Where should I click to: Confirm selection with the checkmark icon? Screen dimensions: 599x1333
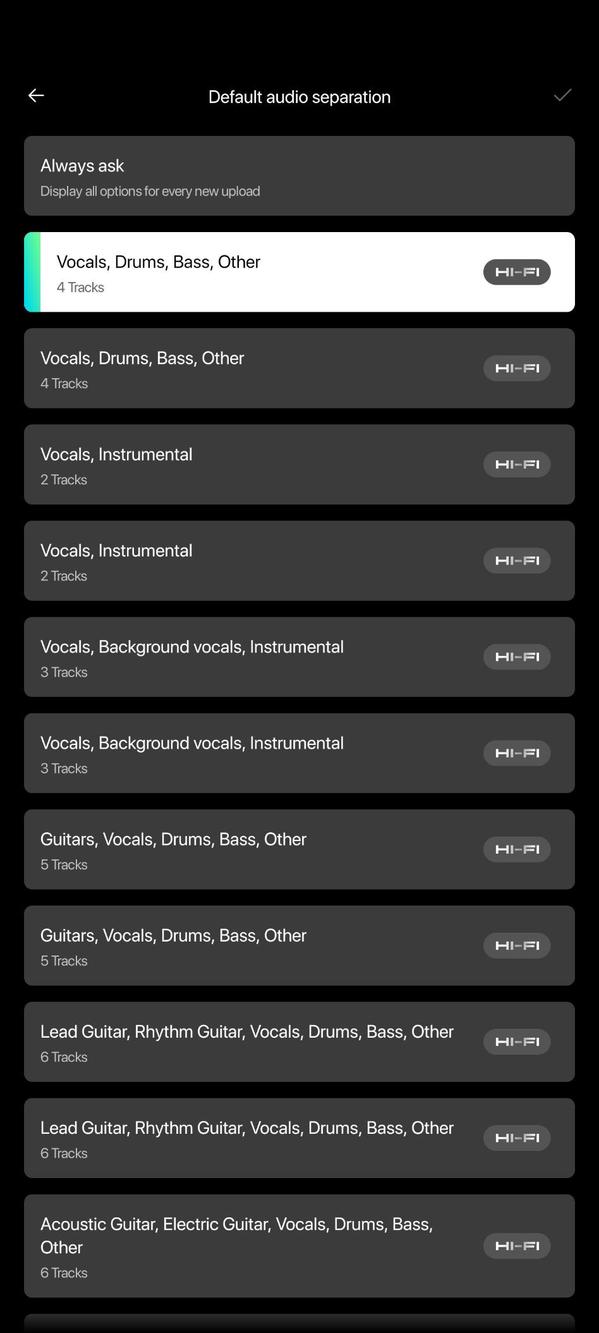[x=562, y=95]
